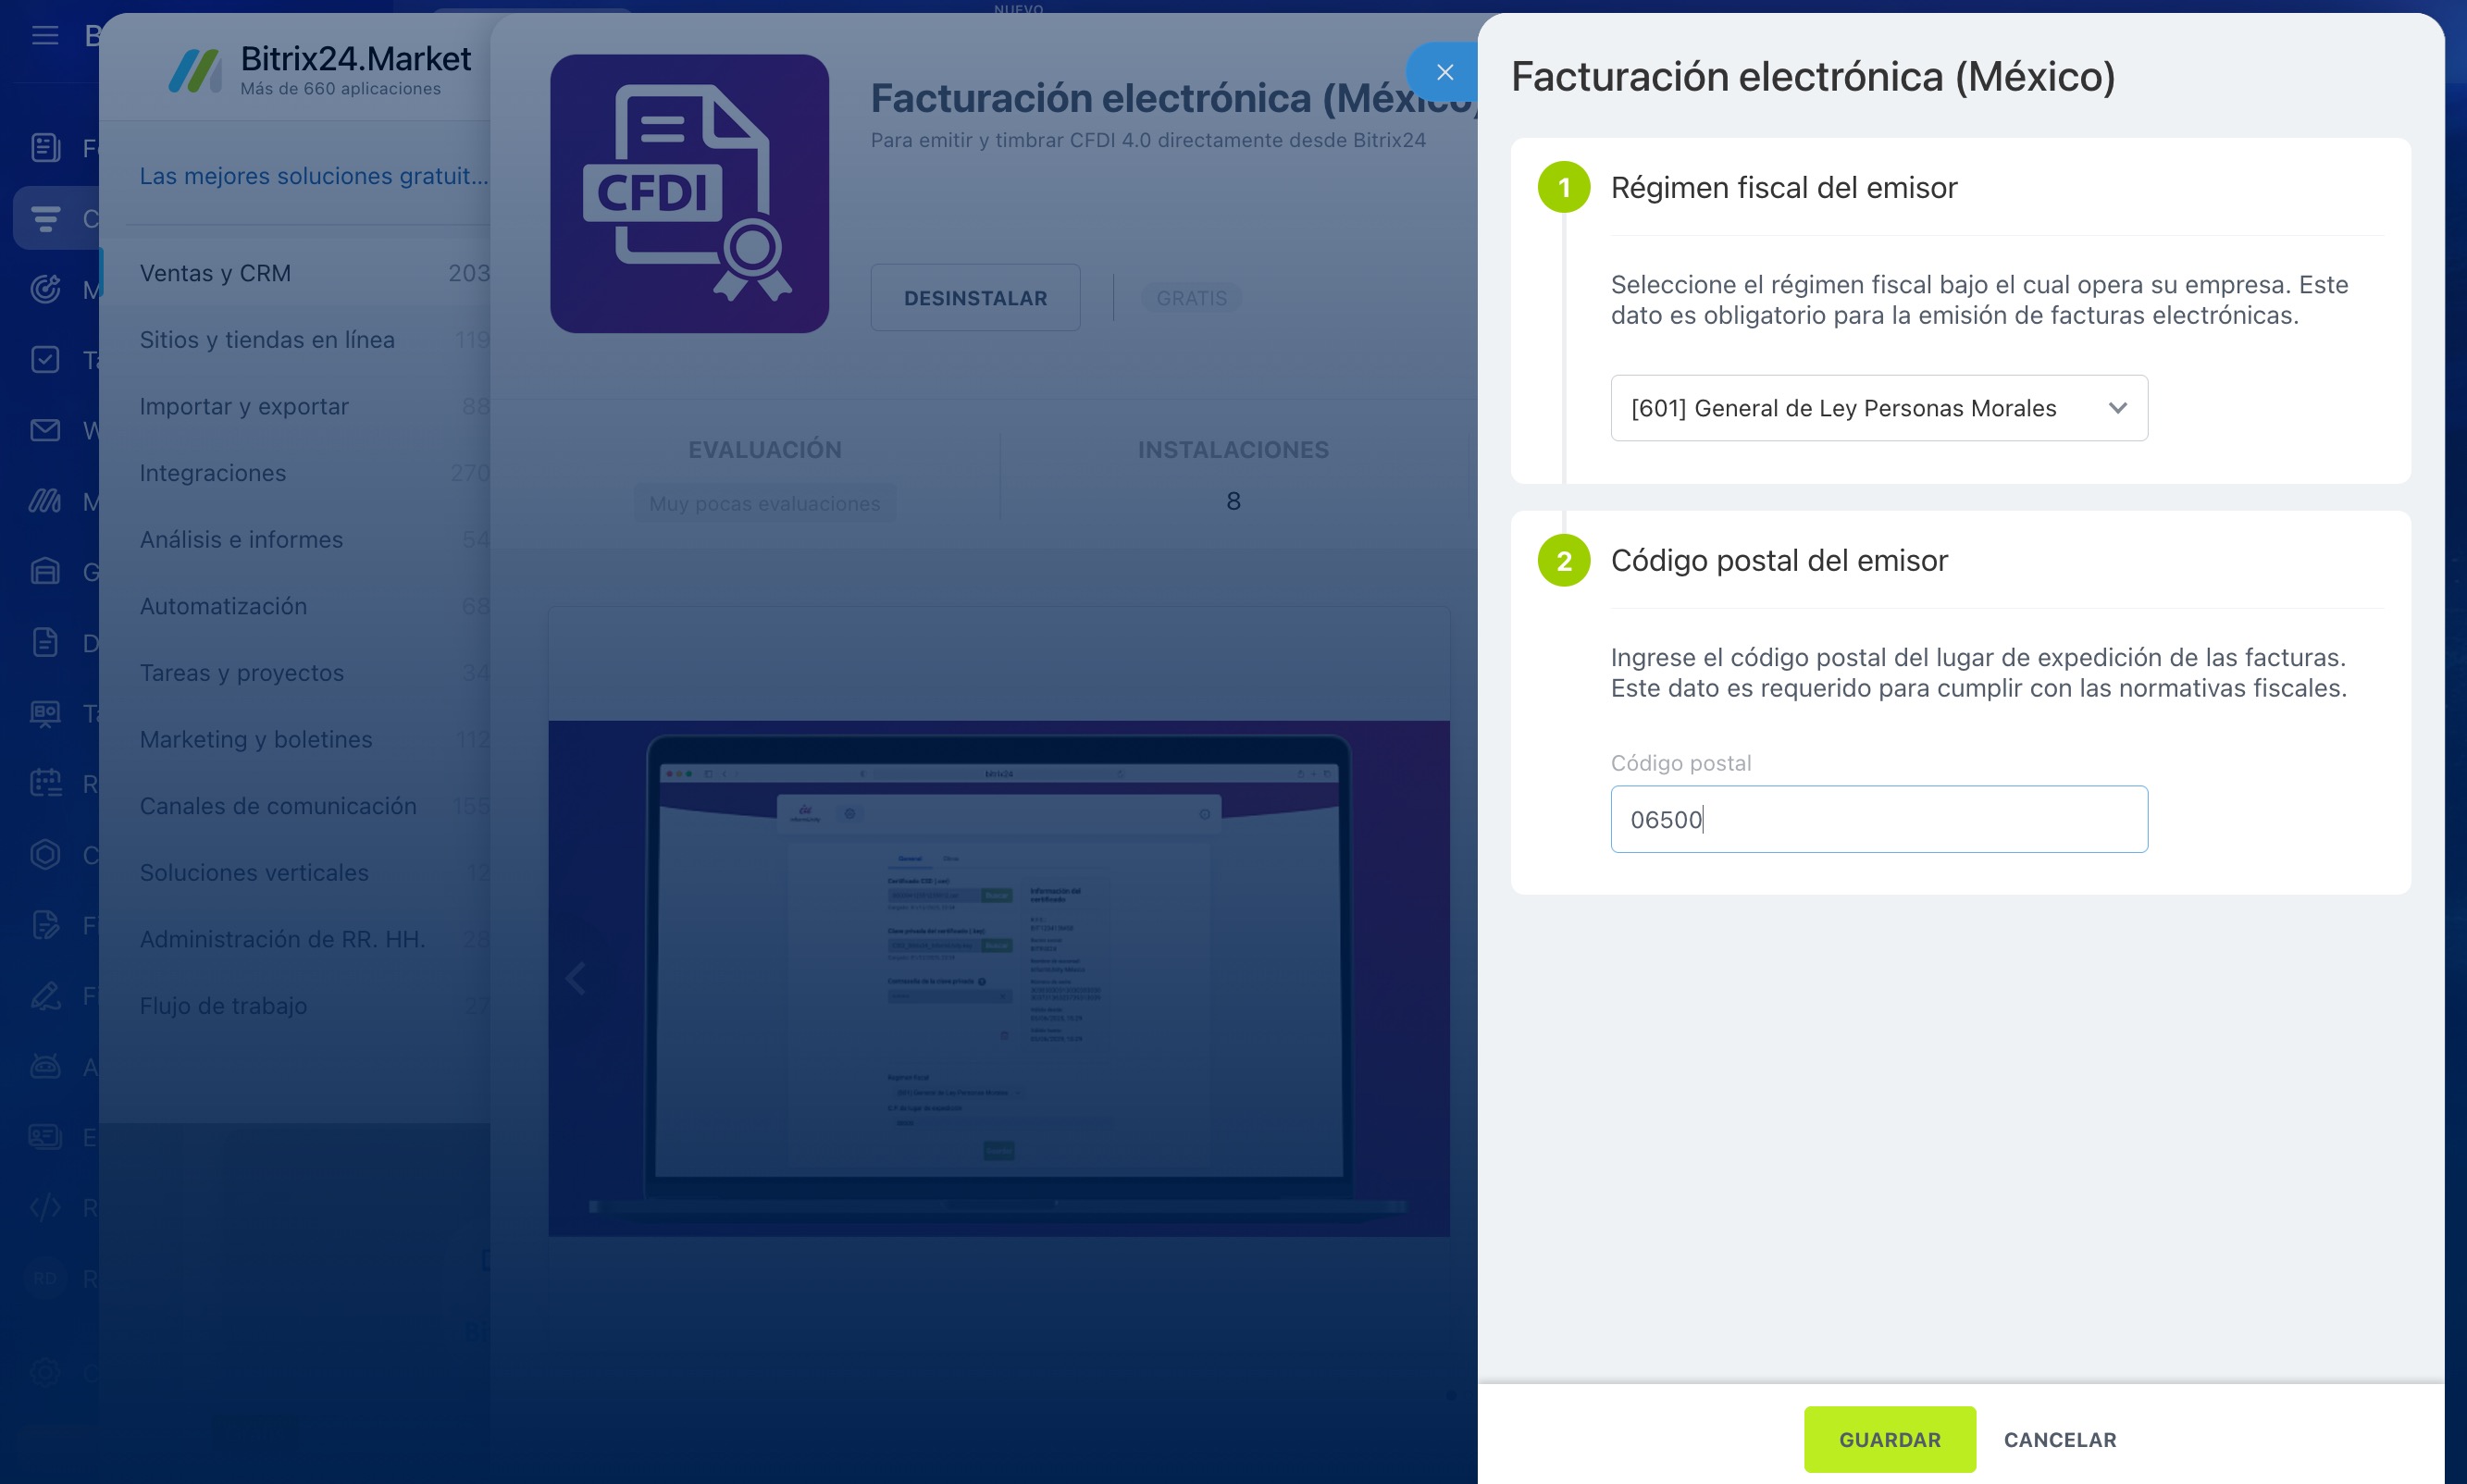The image size is (2467, 1484).
Task: Click the hamburger menu icon
Action: click(x=45, y=36)
